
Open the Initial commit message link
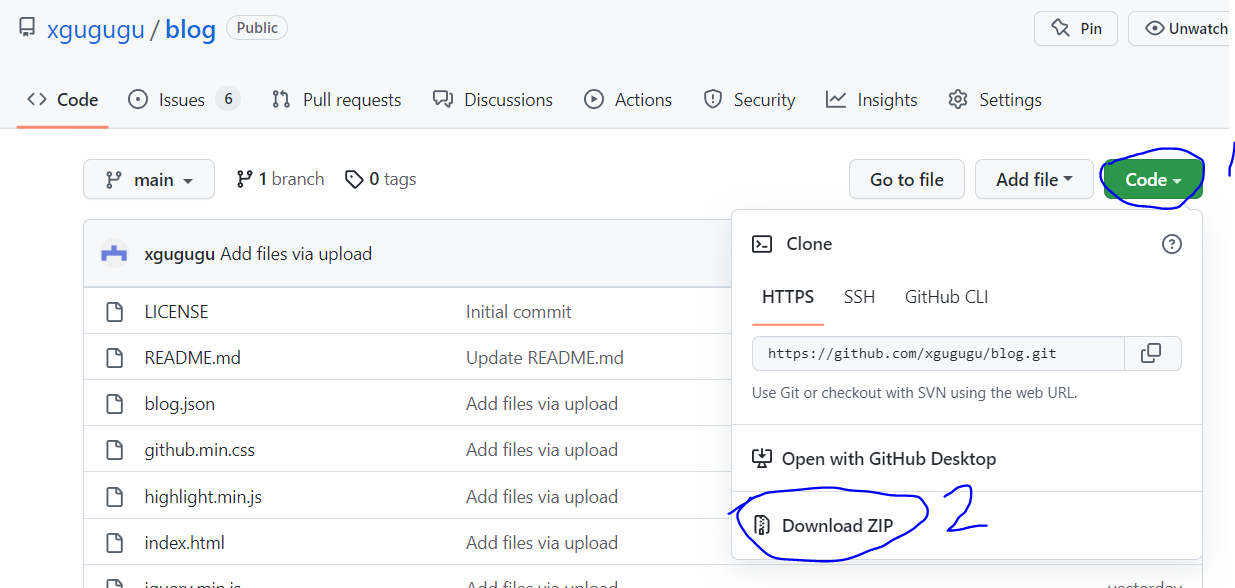pyautogui.click(x=519, y=312)
